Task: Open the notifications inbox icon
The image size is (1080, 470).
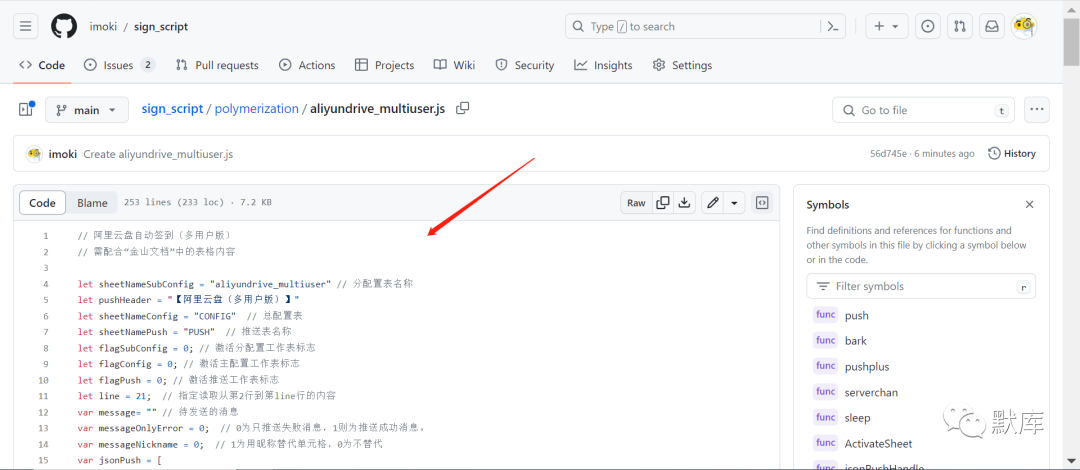Action: coord(992,26)
